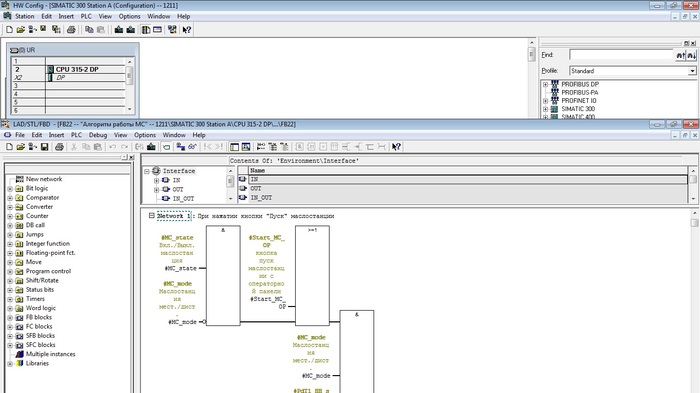Click Upload to PG icon in HW Config
Screen dimensions: 700x393
(x=131, y=30)
